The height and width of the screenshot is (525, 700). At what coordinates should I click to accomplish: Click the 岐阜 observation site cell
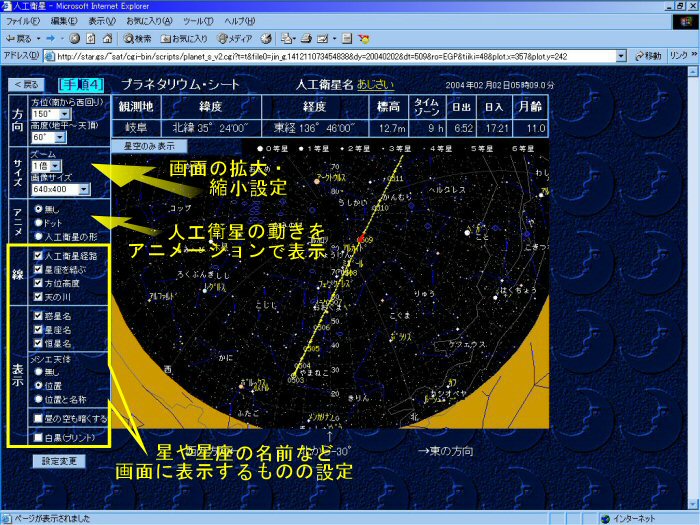pos(136,129)
